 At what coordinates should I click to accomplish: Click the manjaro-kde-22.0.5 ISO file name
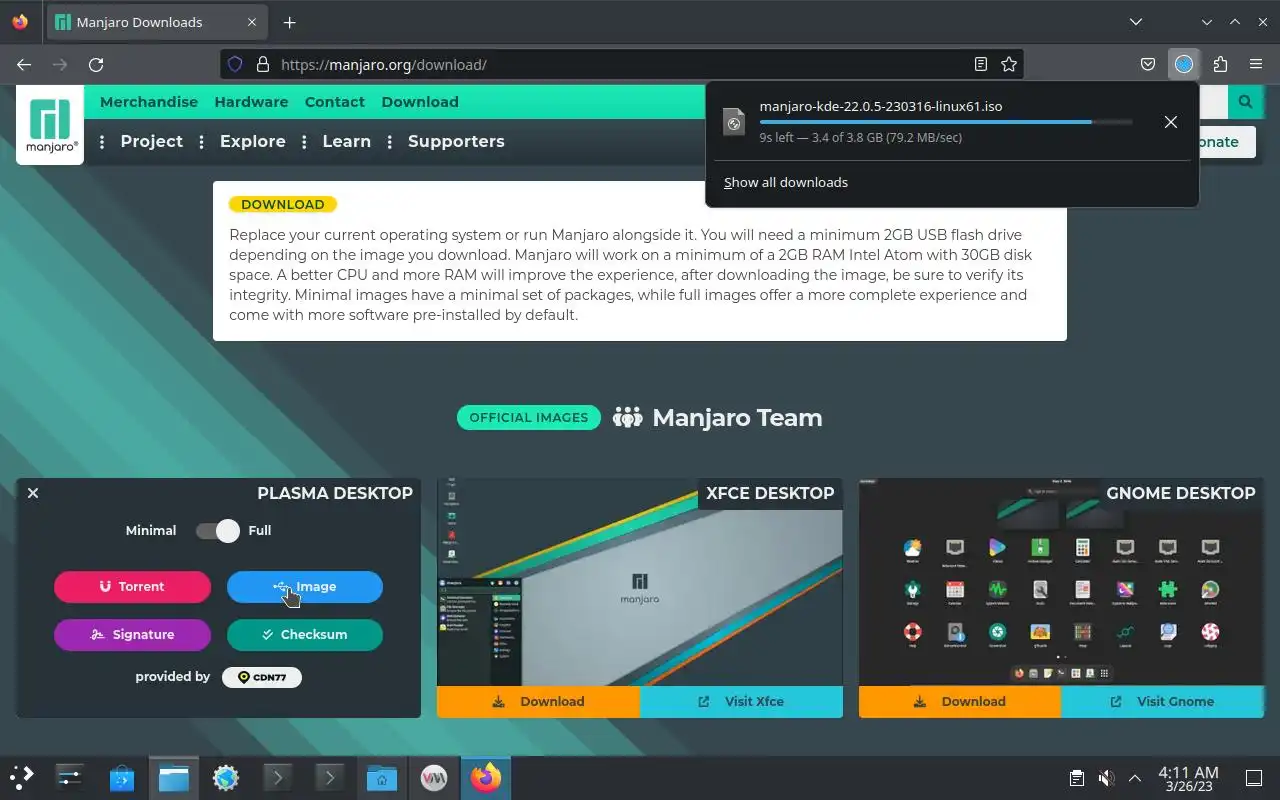point(881,106)
